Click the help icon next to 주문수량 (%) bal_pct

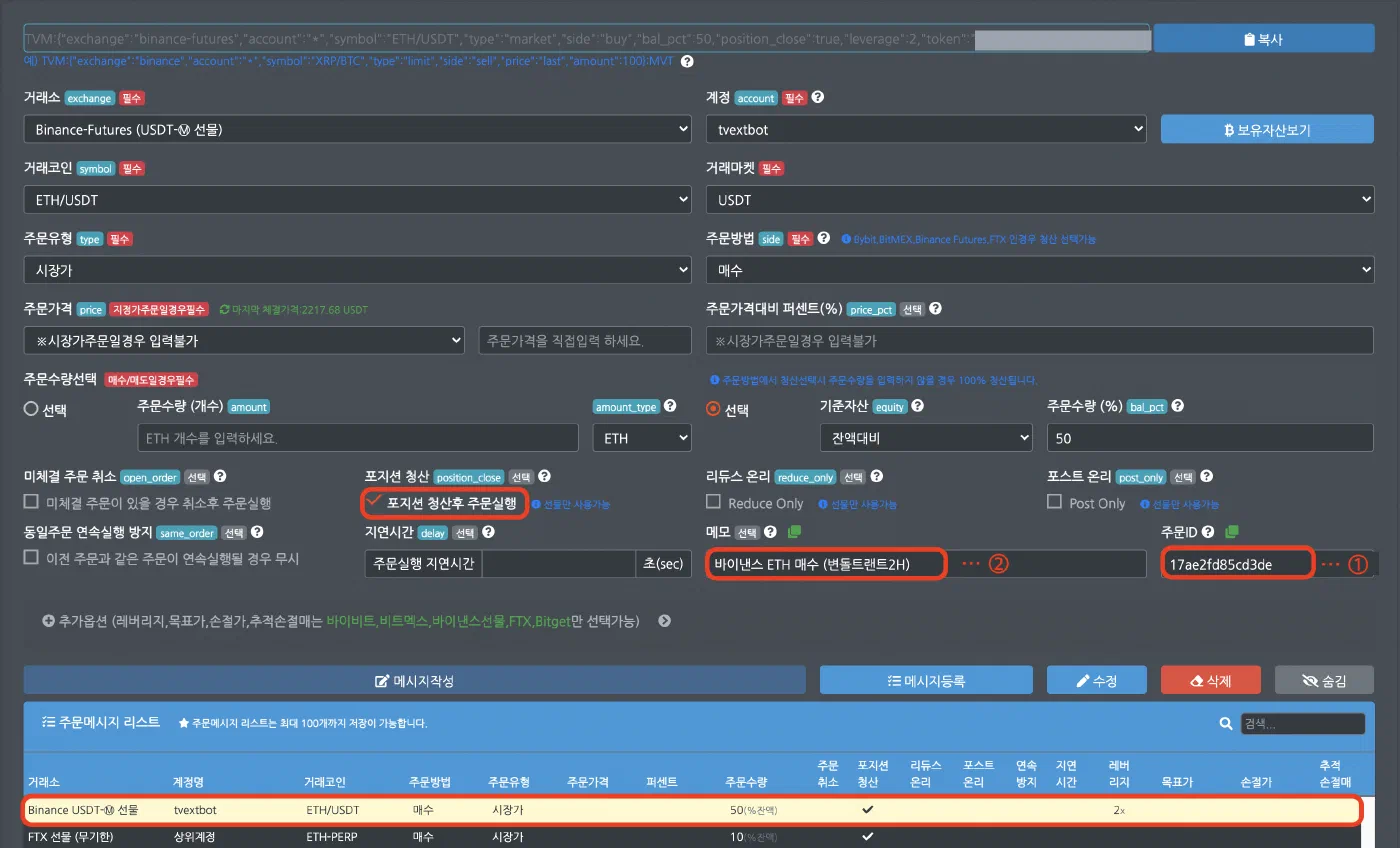(x=1178, y=407)
